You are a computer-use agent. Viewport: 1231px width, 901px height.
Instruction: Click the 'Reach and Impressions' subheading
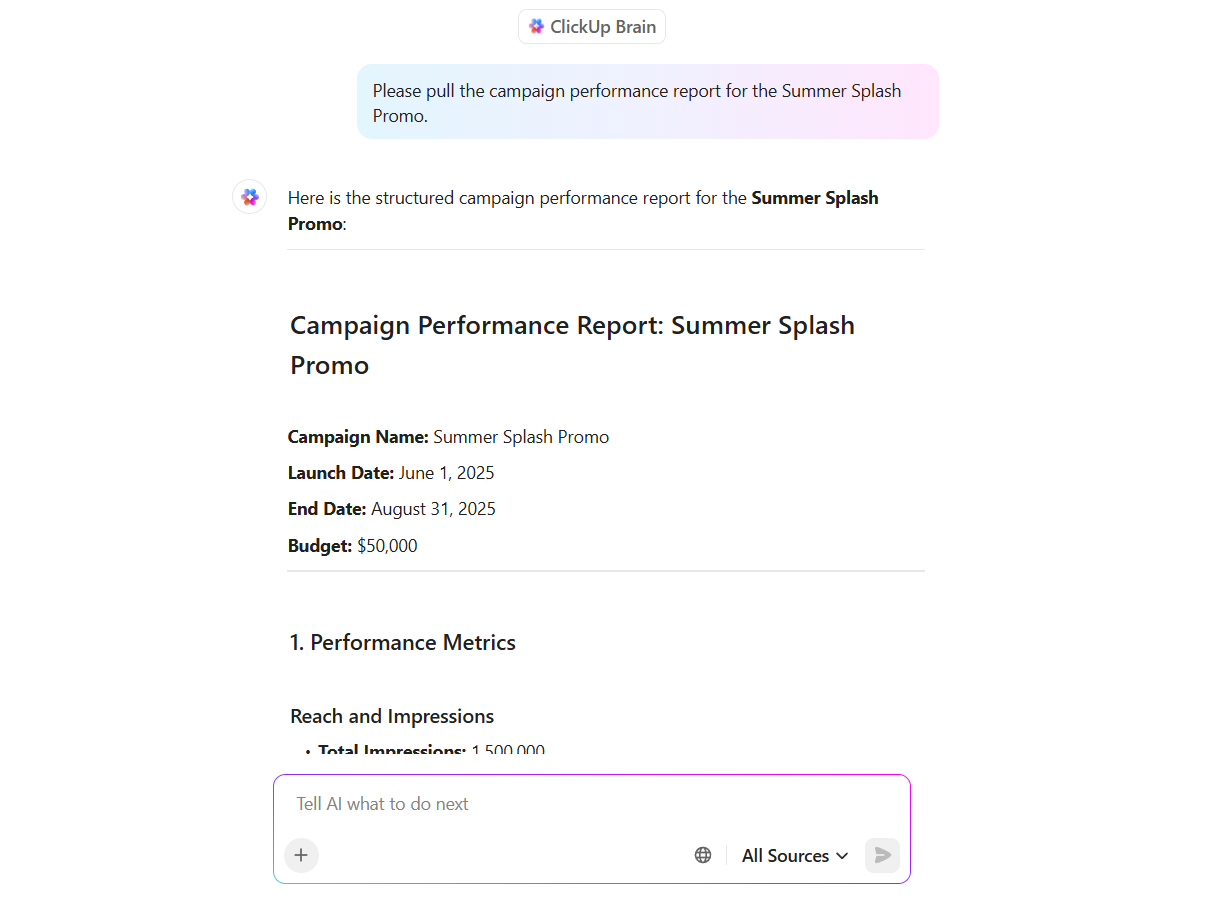392,716
